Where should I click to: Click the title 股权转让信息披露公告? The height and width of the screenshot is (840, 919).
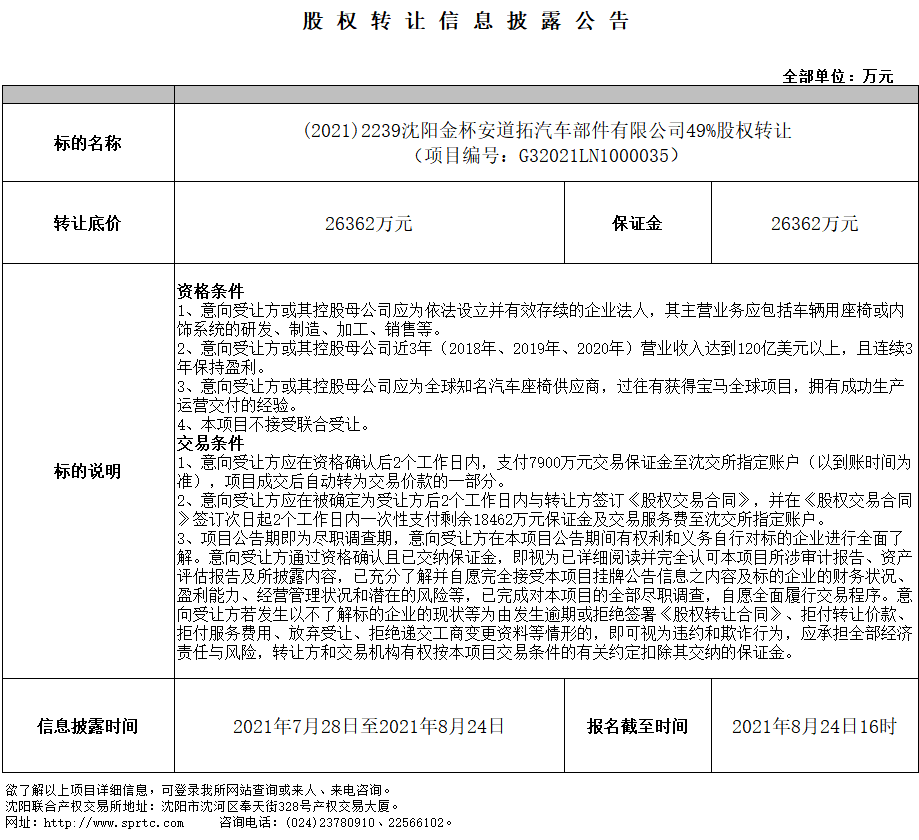click(x=465, y=22)
